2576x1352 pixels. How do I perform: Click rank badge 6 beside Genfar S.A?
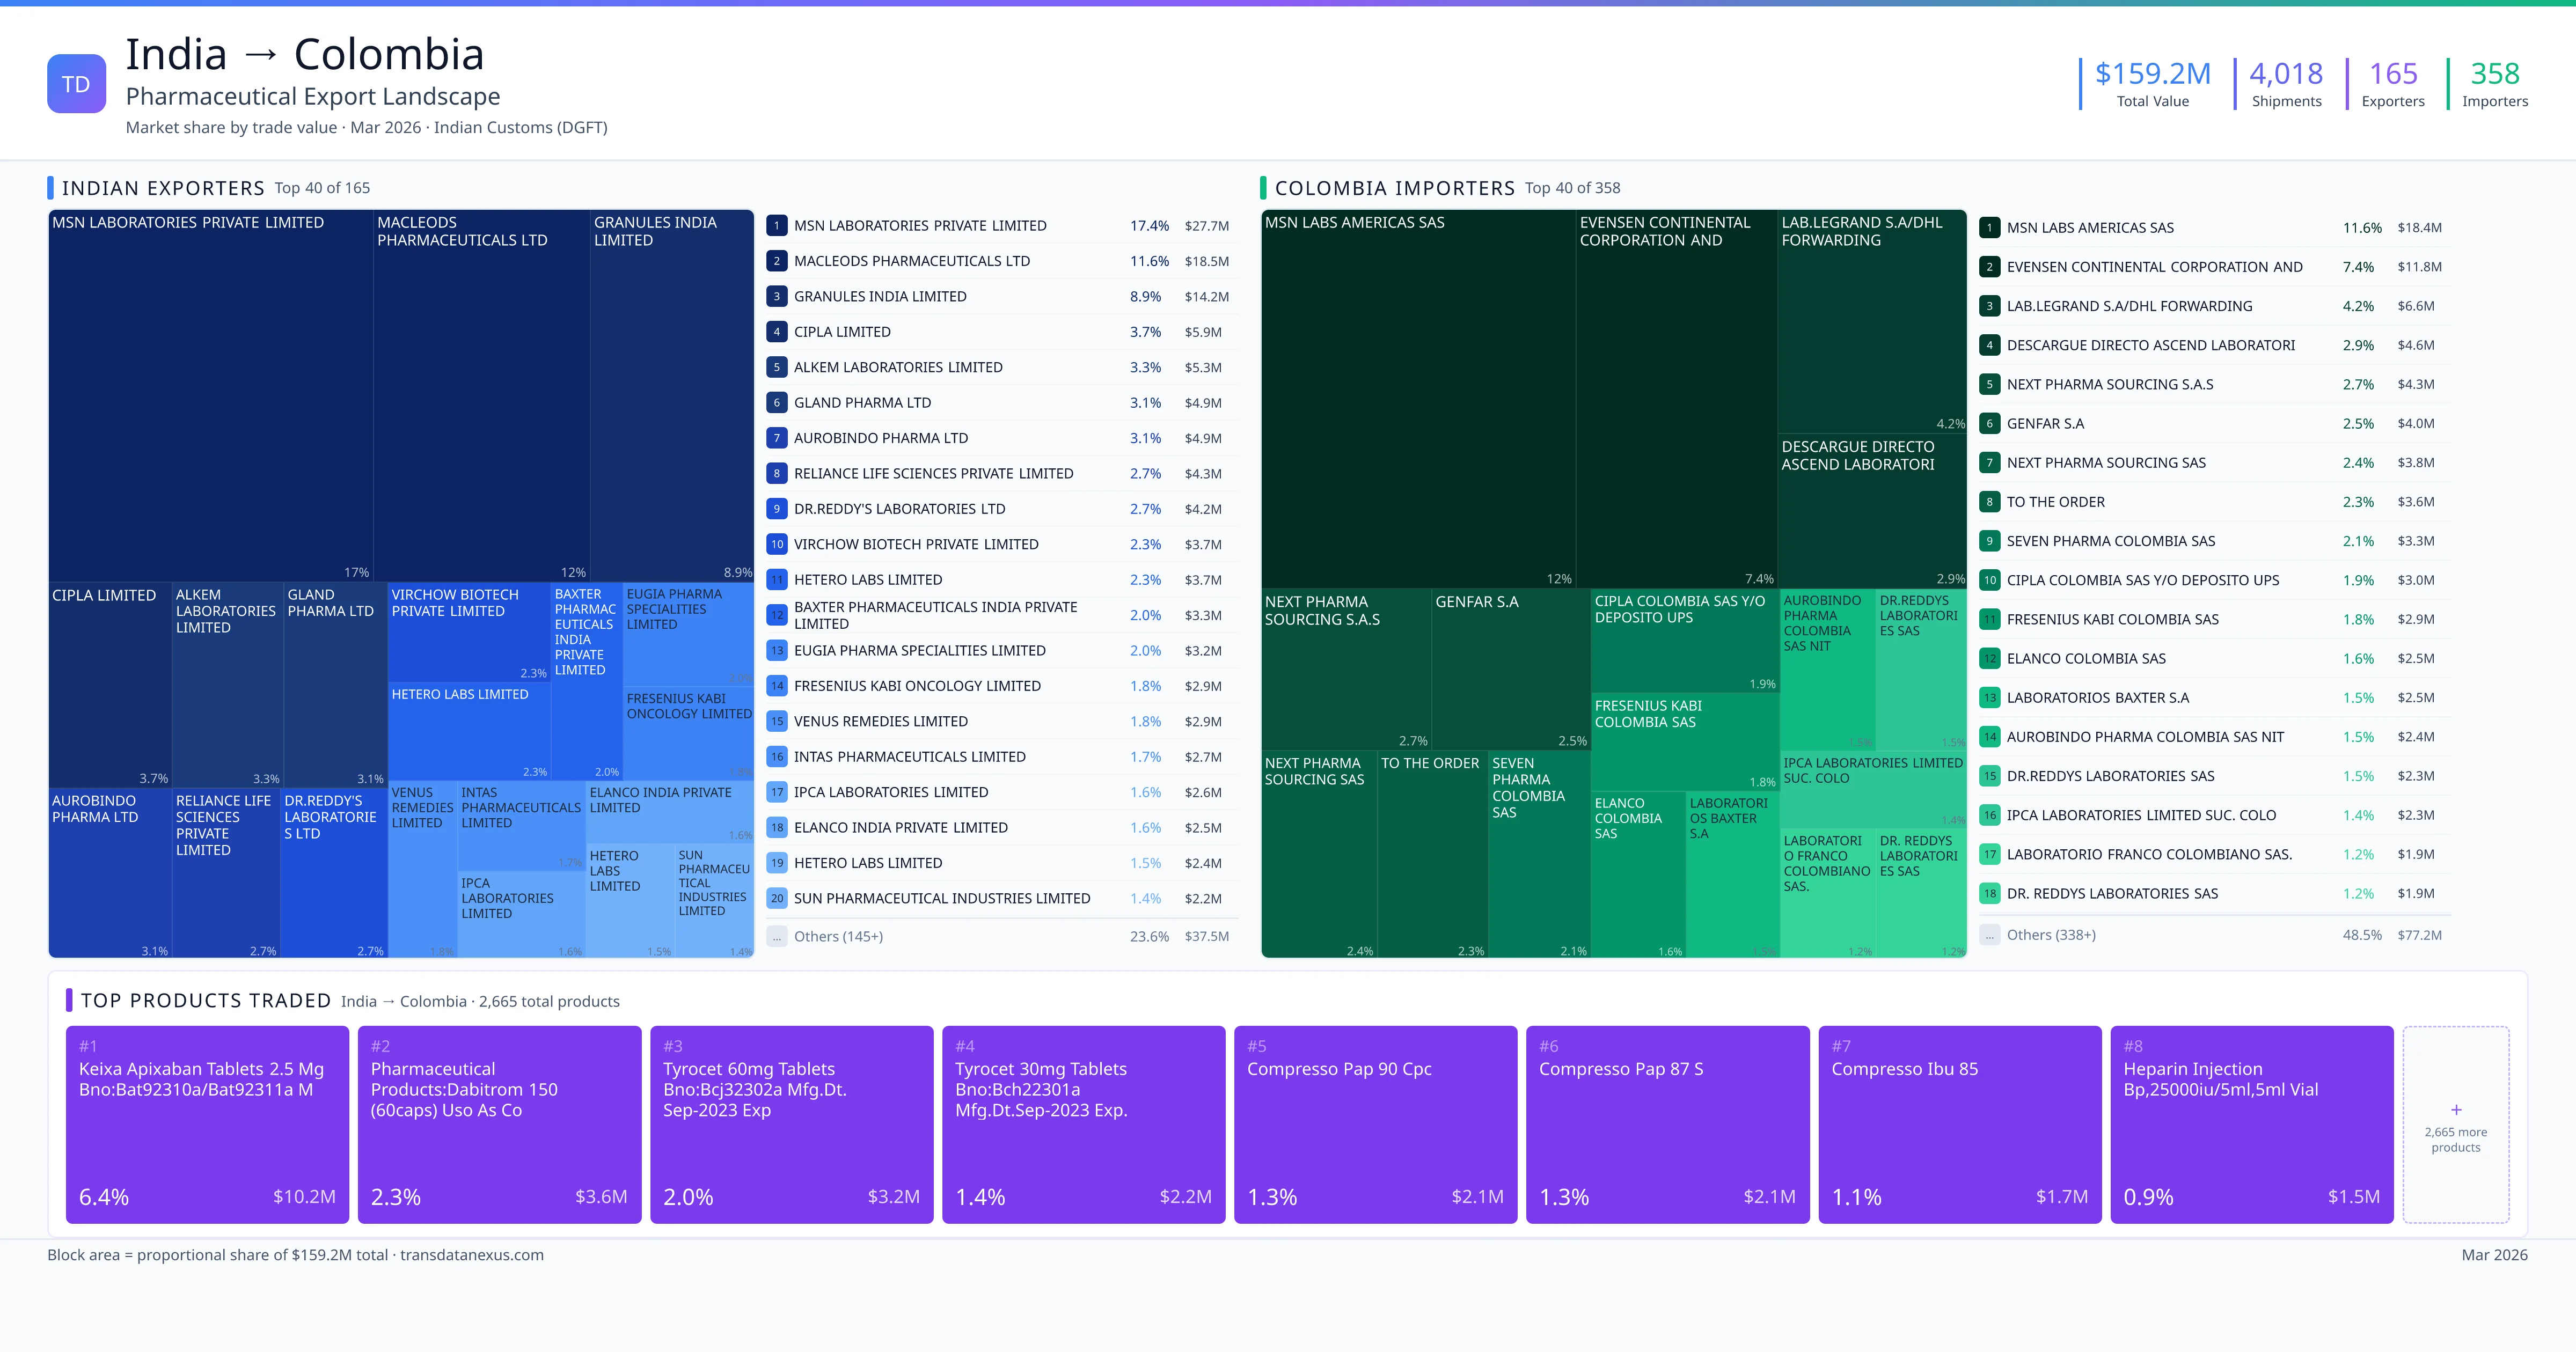(x=1989, y=423)
